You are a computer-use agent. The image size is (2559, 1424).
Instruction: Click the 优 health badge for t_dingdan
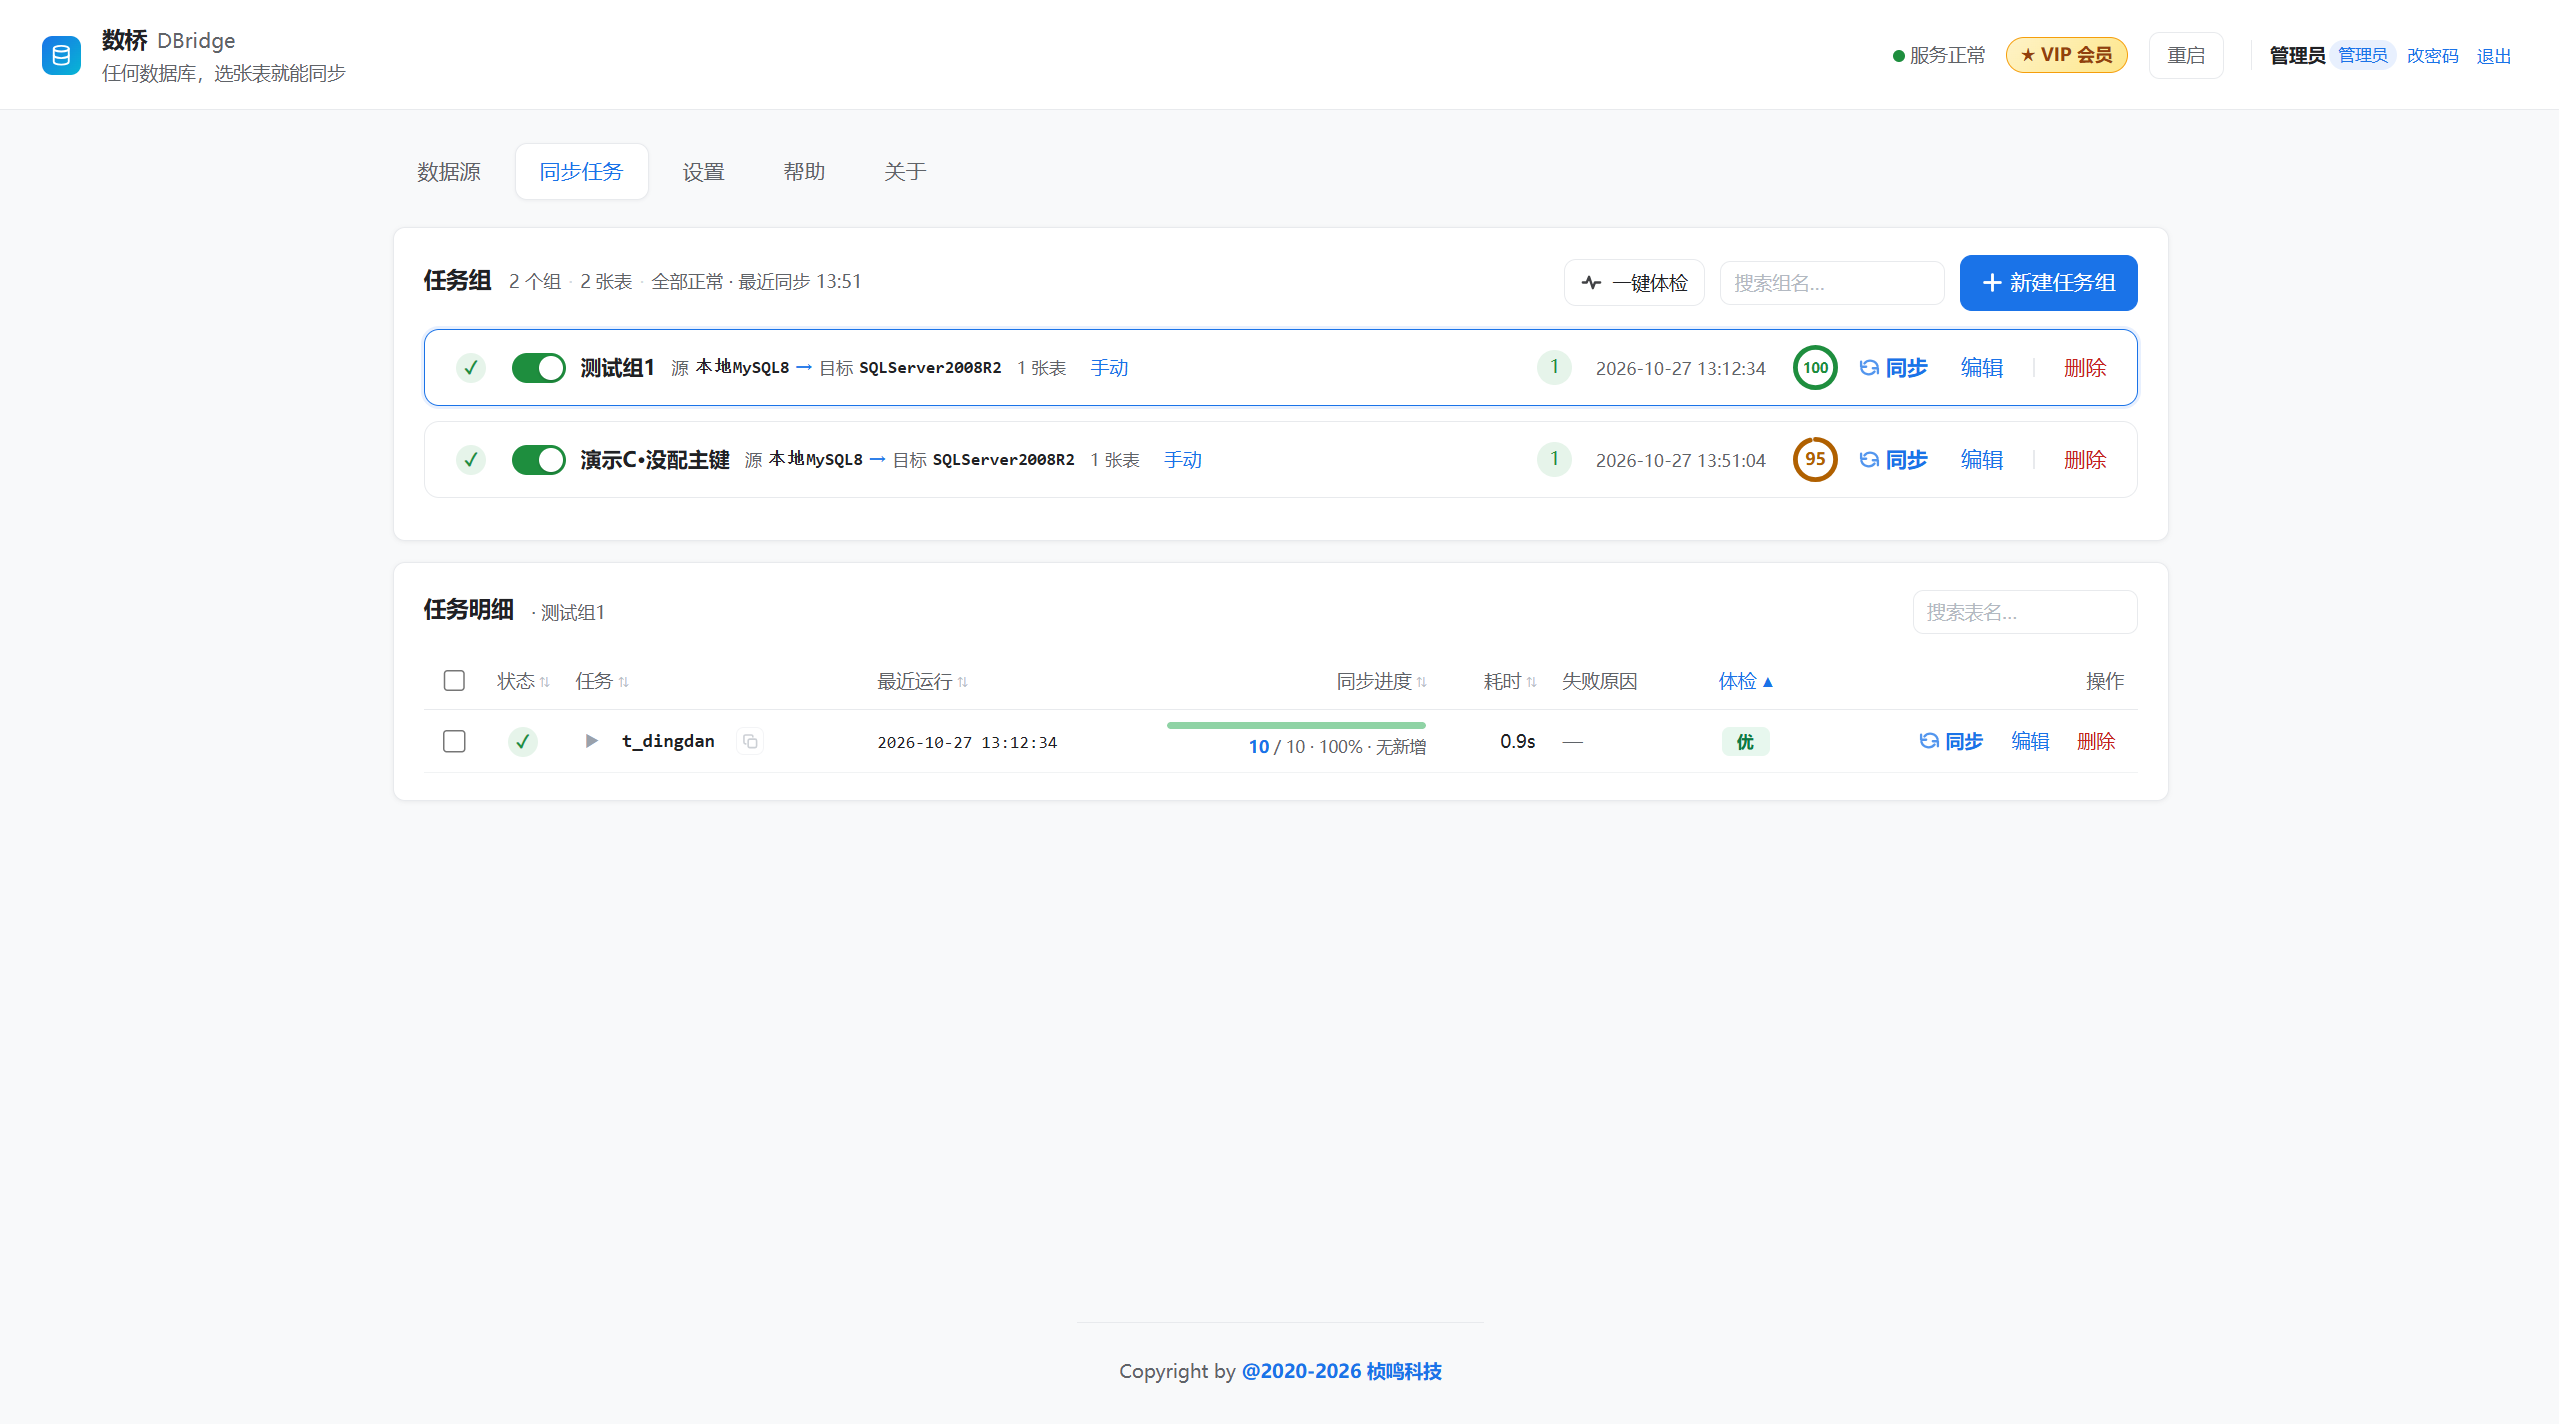click(1745, 742)
